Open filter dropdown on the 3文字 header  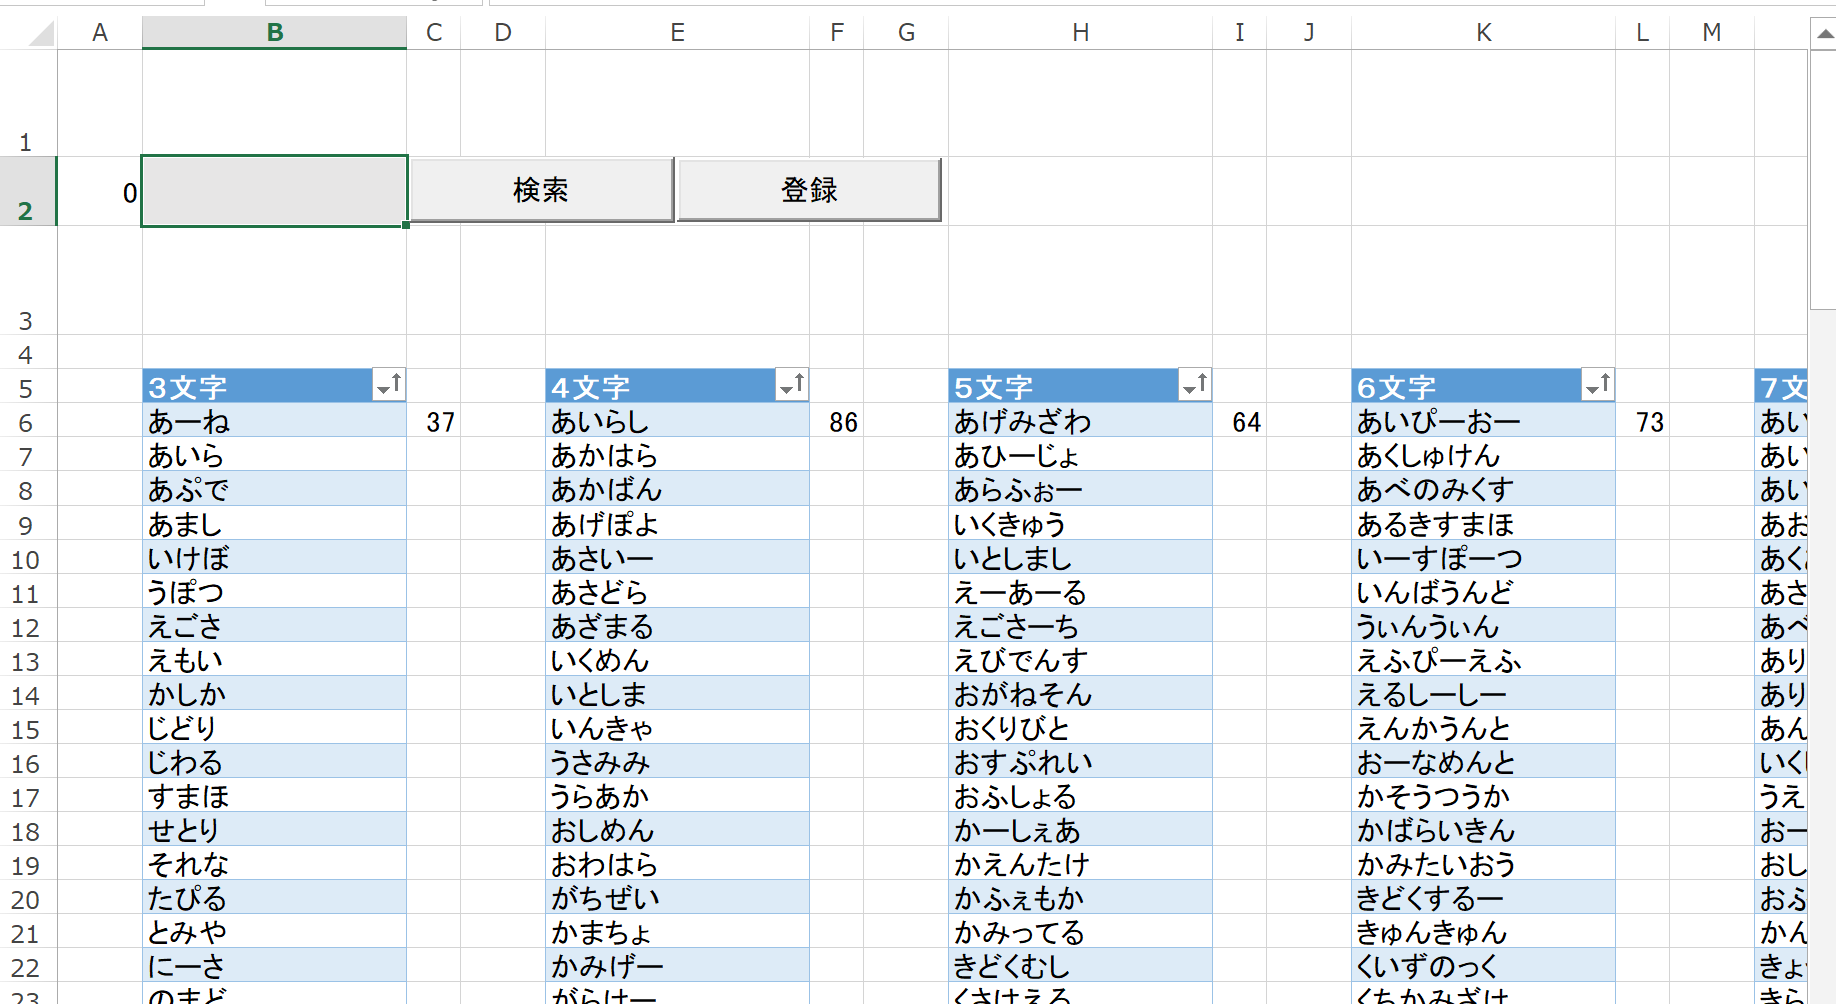[390, 385]
